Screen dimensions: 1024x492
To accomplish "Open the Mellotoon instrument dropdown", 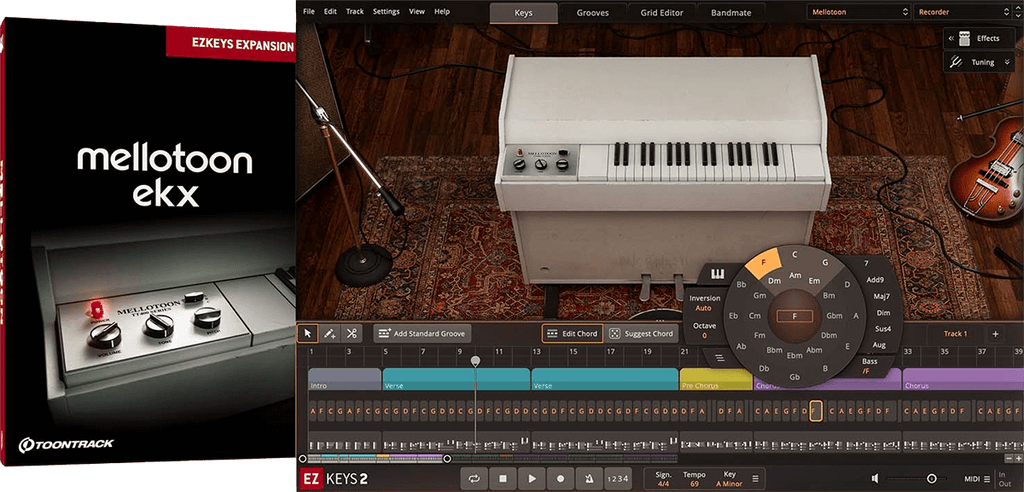I will [x=859, y=12].
